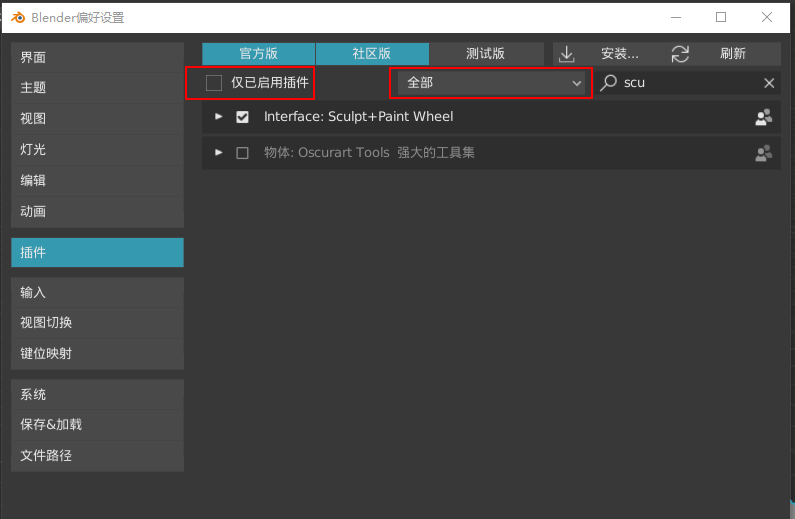This screenshot has width=795, height=519.
Task: Clear the 'scu' search text
Action: [x=769, y=83]
